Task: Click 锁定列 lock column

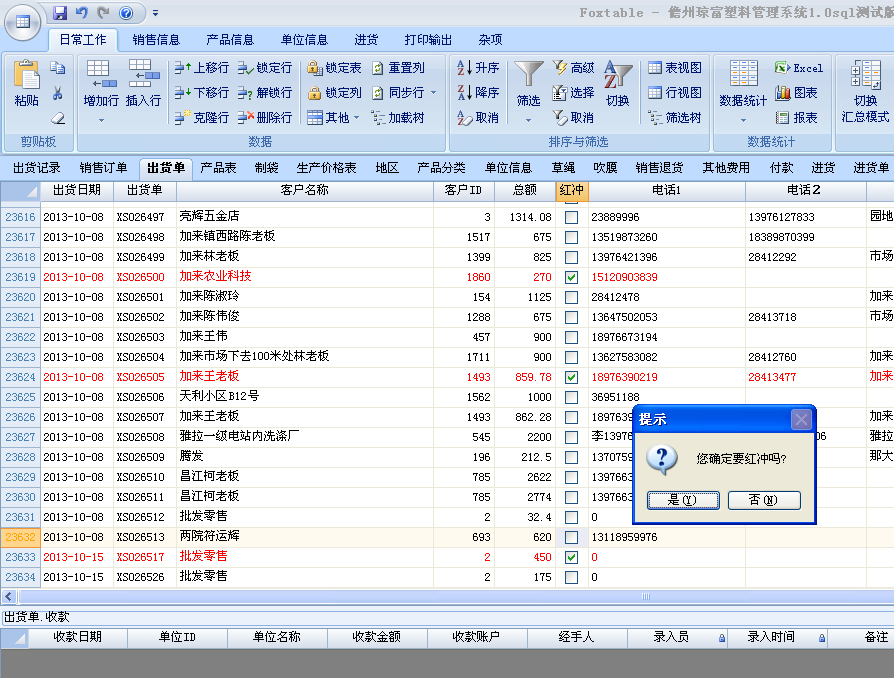Action: [334, 92]
